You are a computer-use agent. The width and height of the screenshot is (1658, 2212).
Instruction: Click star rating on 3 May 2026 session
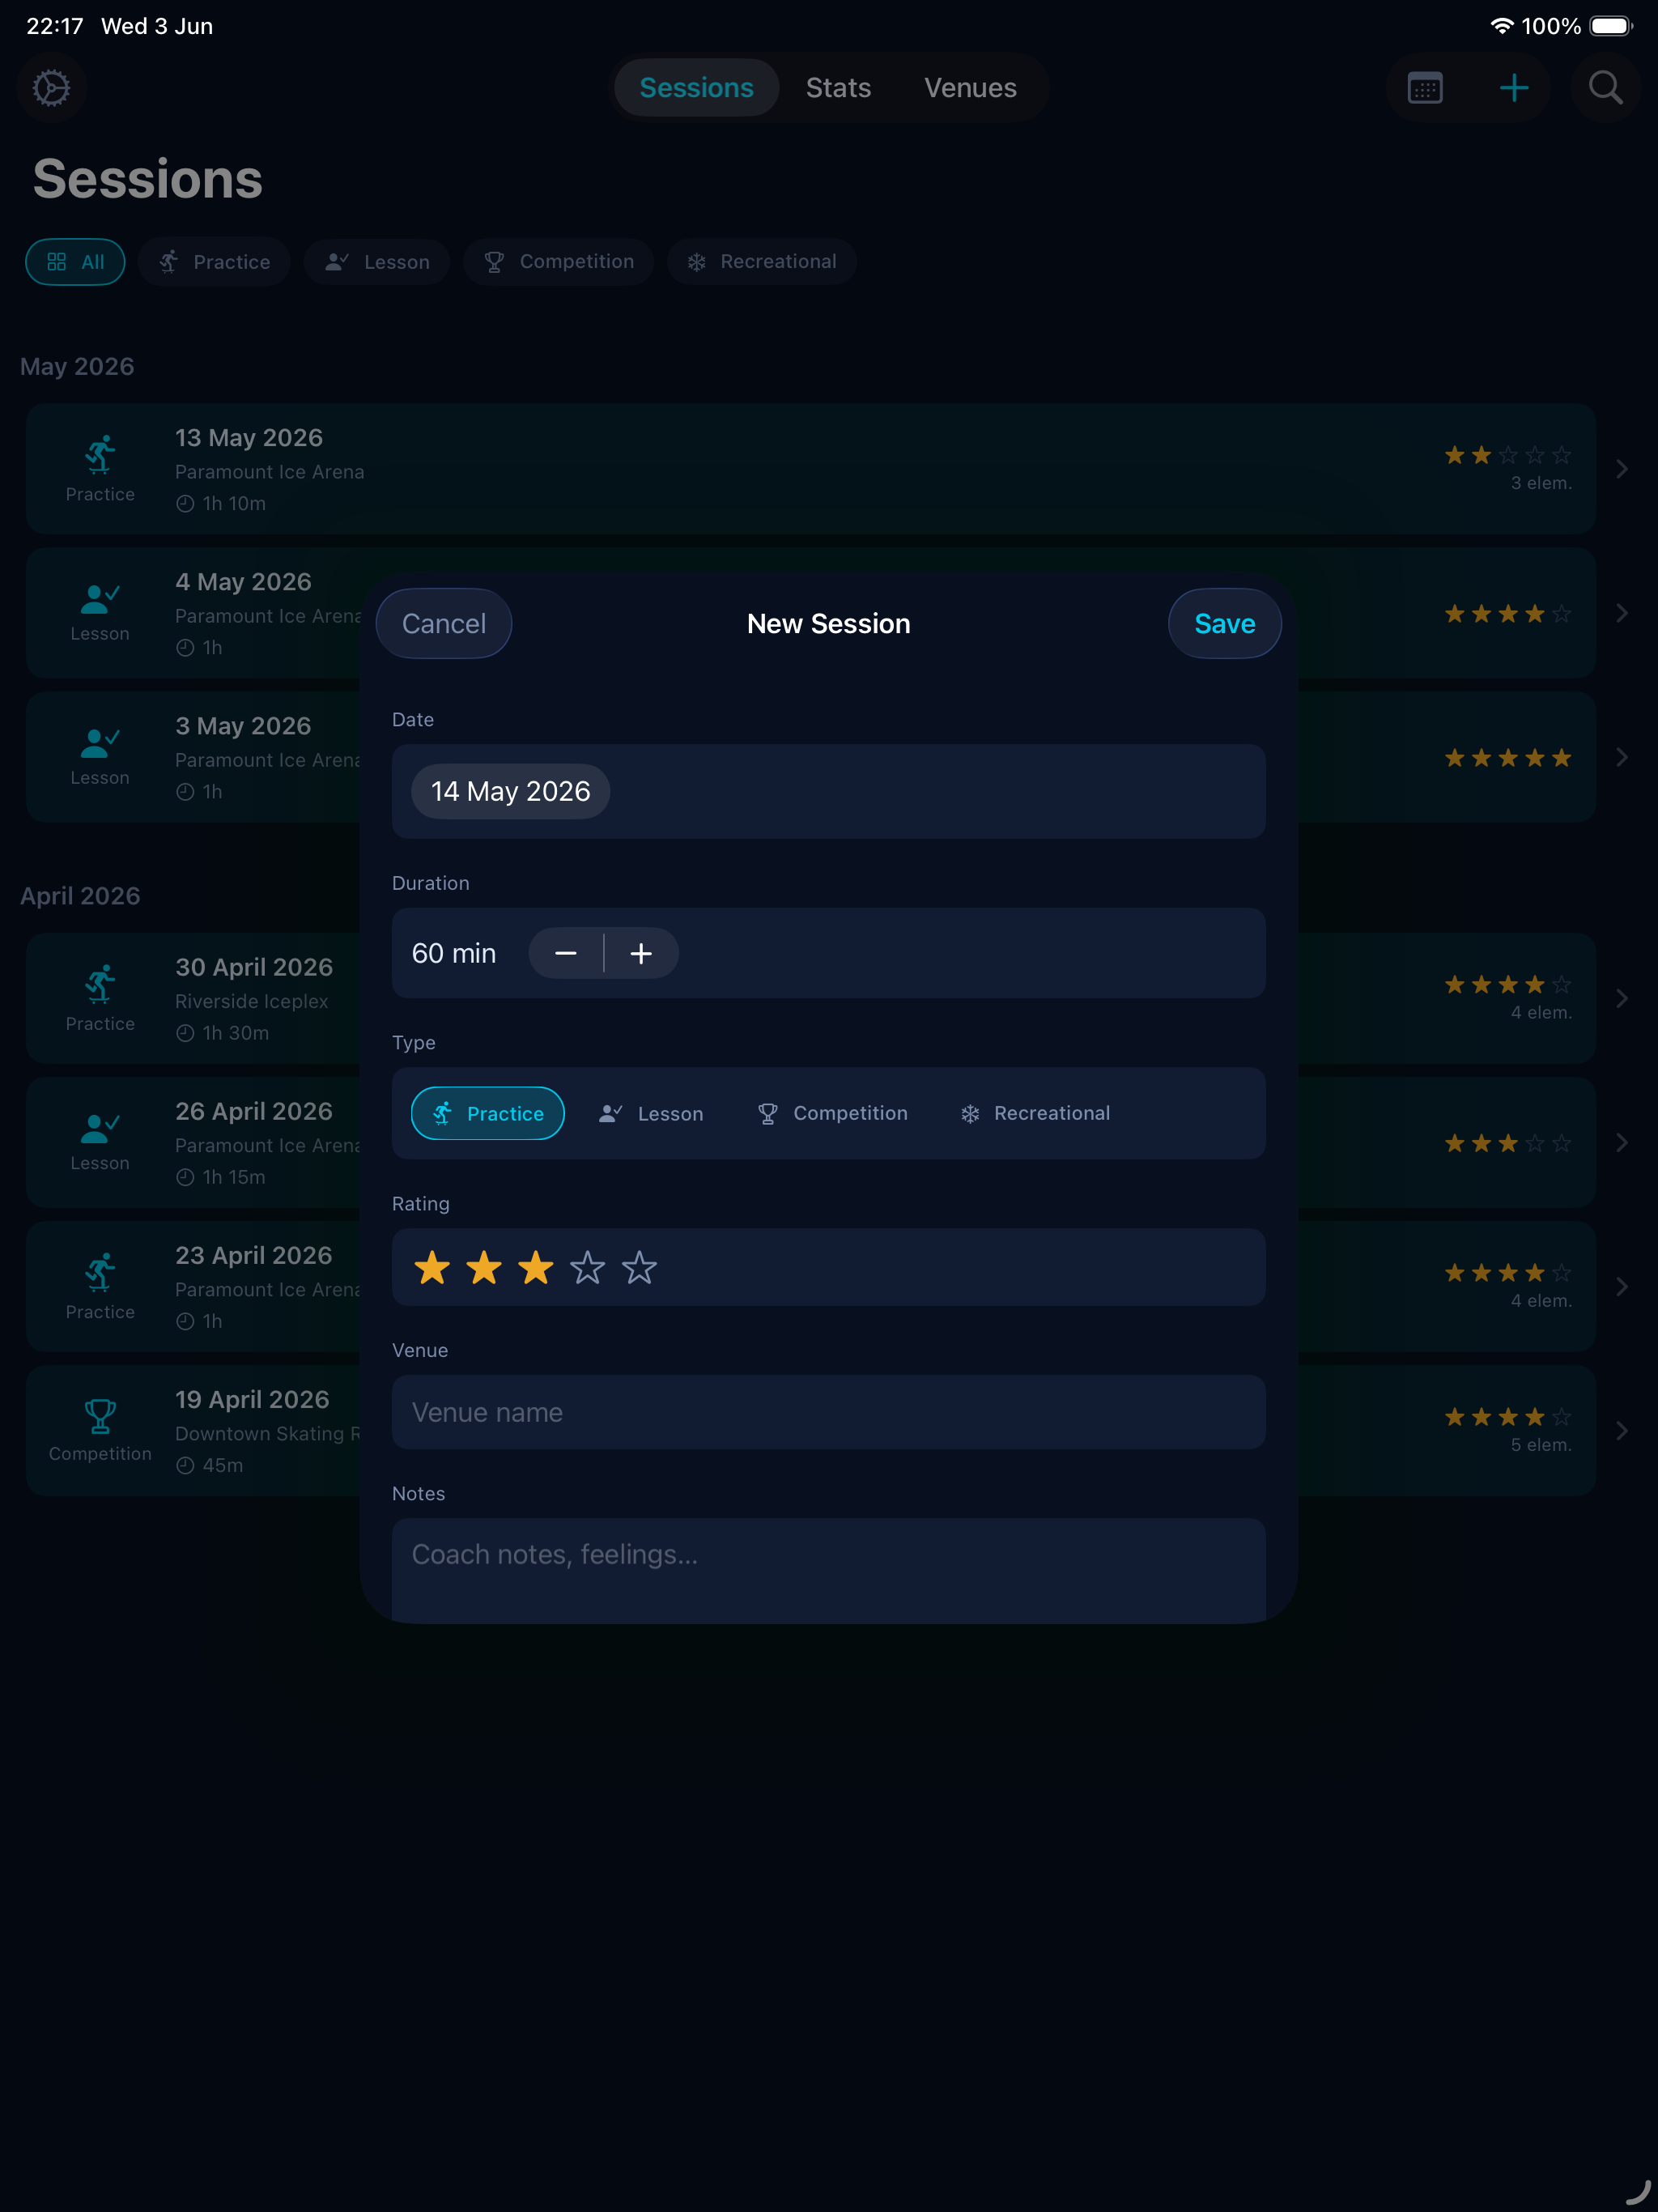(1508, 757)
